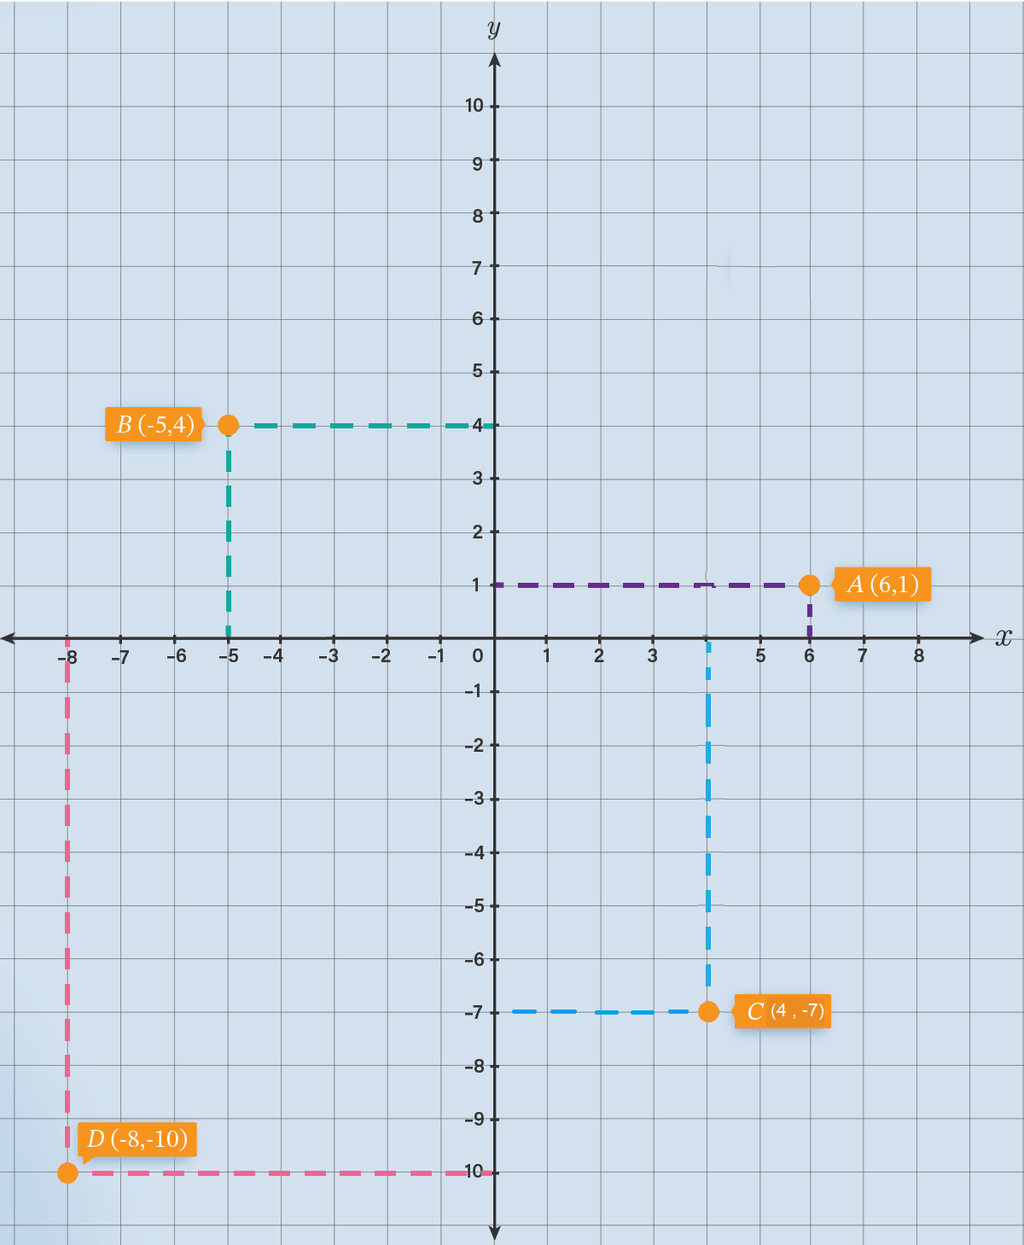Click the number 10 on the y-axis
This screenshot has width=1024, height=1245.
click(x=474, y=106)
